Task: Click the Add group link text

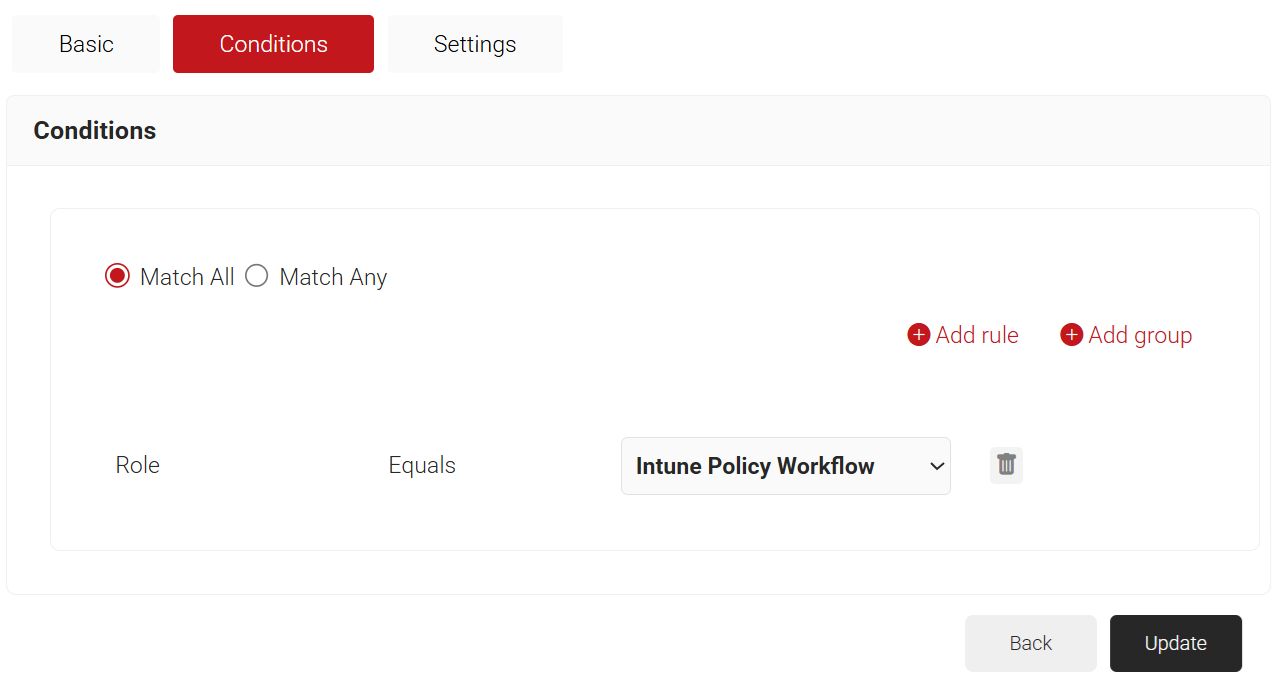Action: pos(1140,335)
